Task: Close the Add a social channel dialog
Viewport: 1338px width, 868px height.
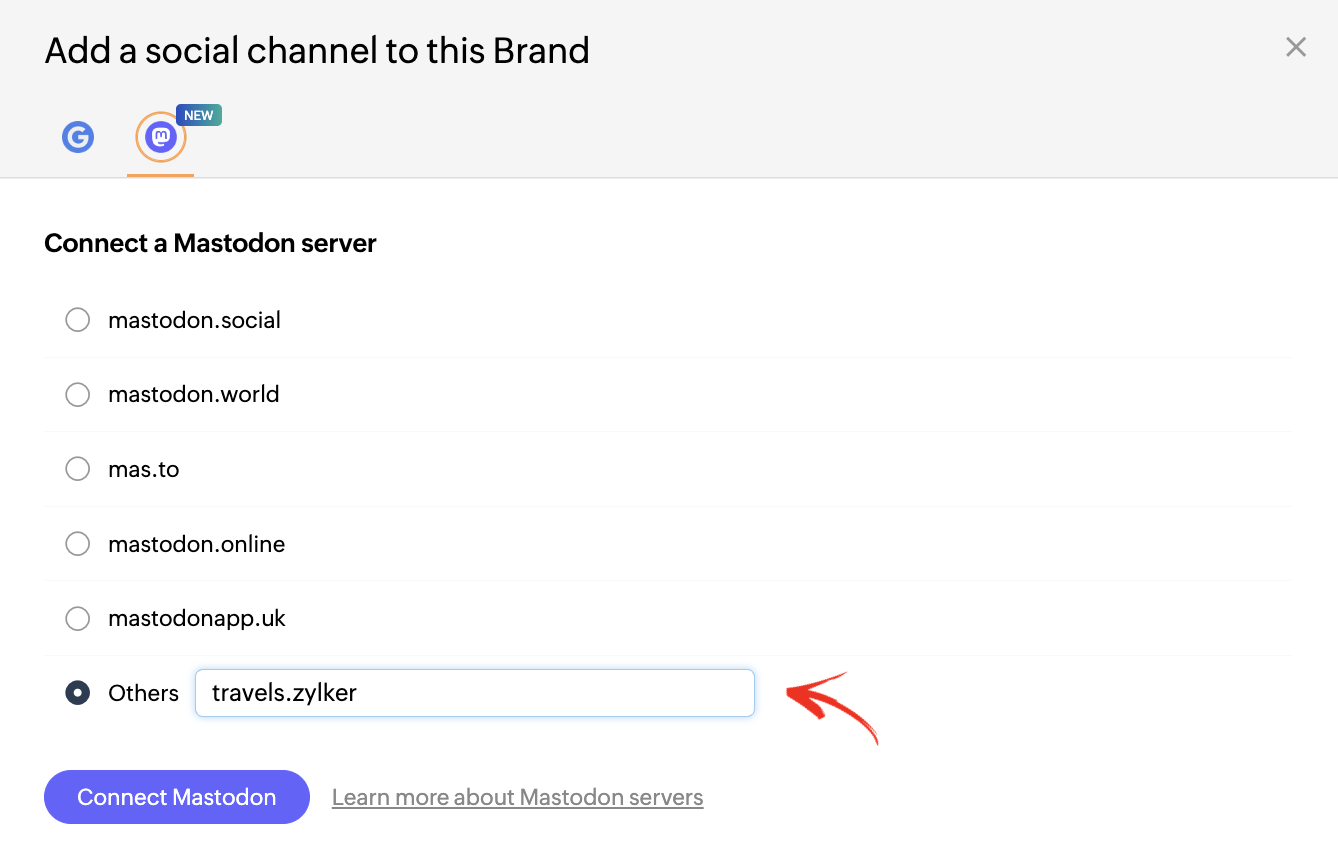Action: (x=1296, y=47)
